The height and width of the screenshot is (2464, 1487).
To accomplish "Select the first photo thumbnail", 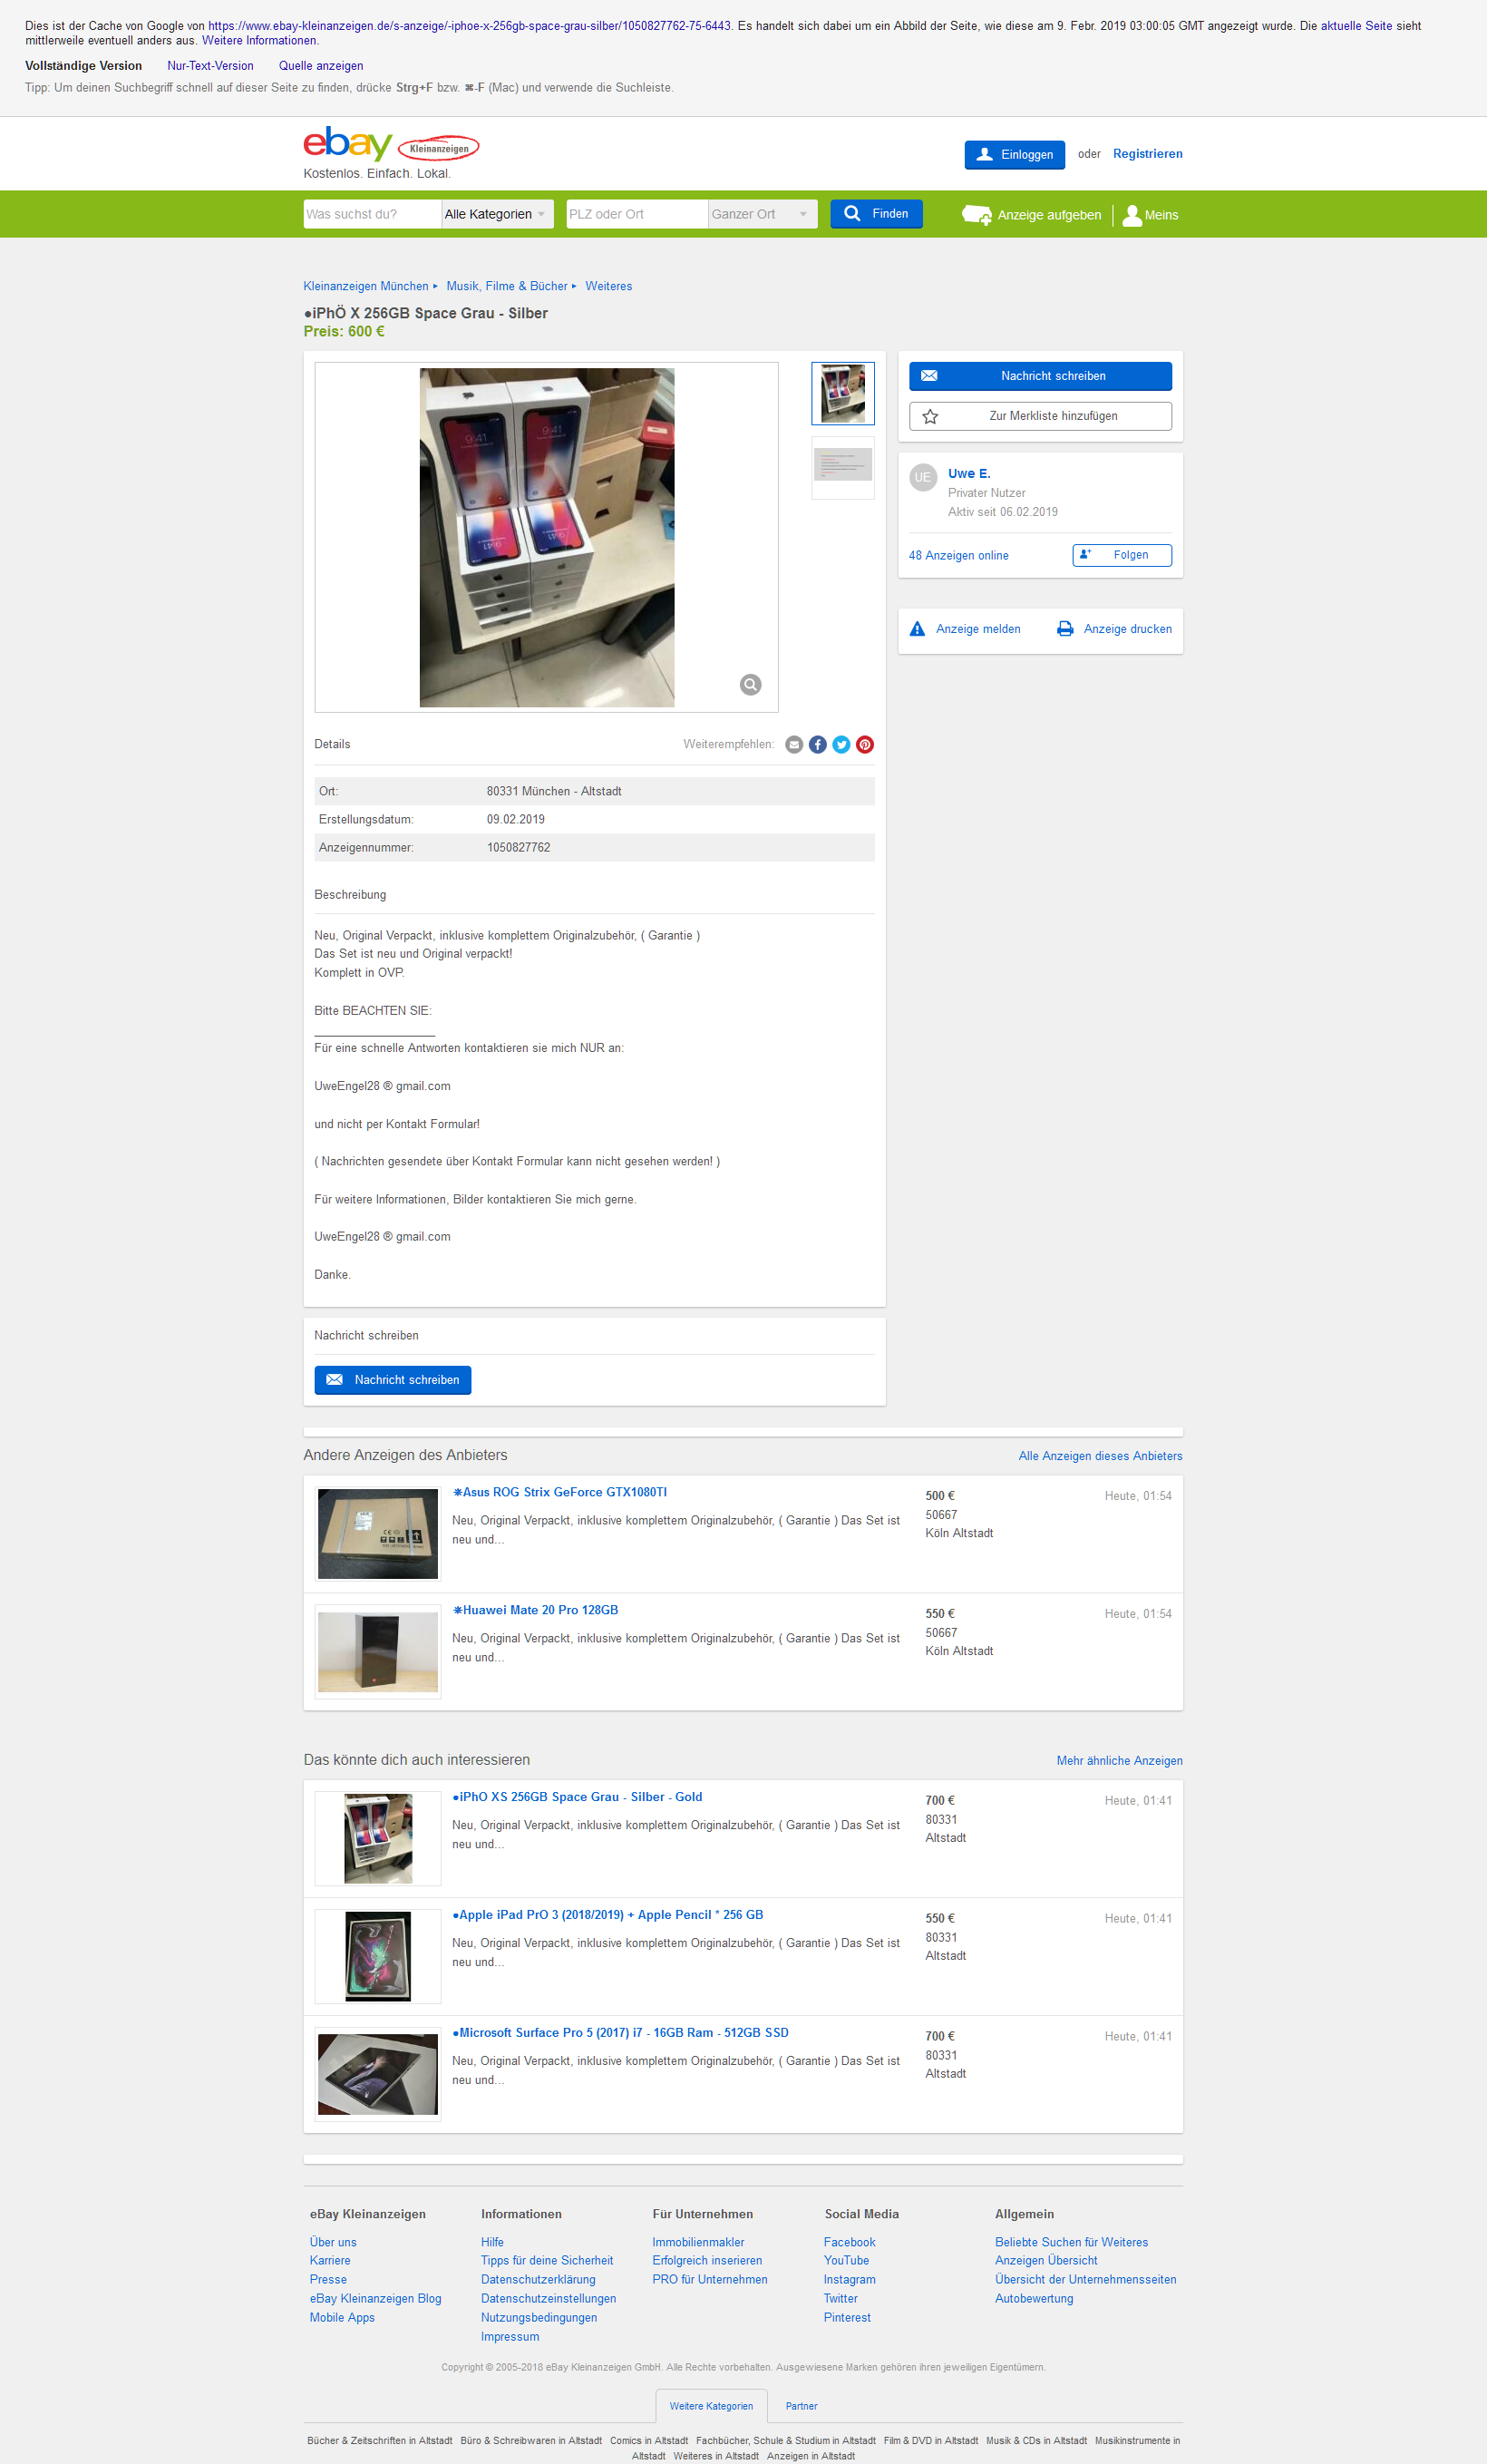I will click(842, 393).
